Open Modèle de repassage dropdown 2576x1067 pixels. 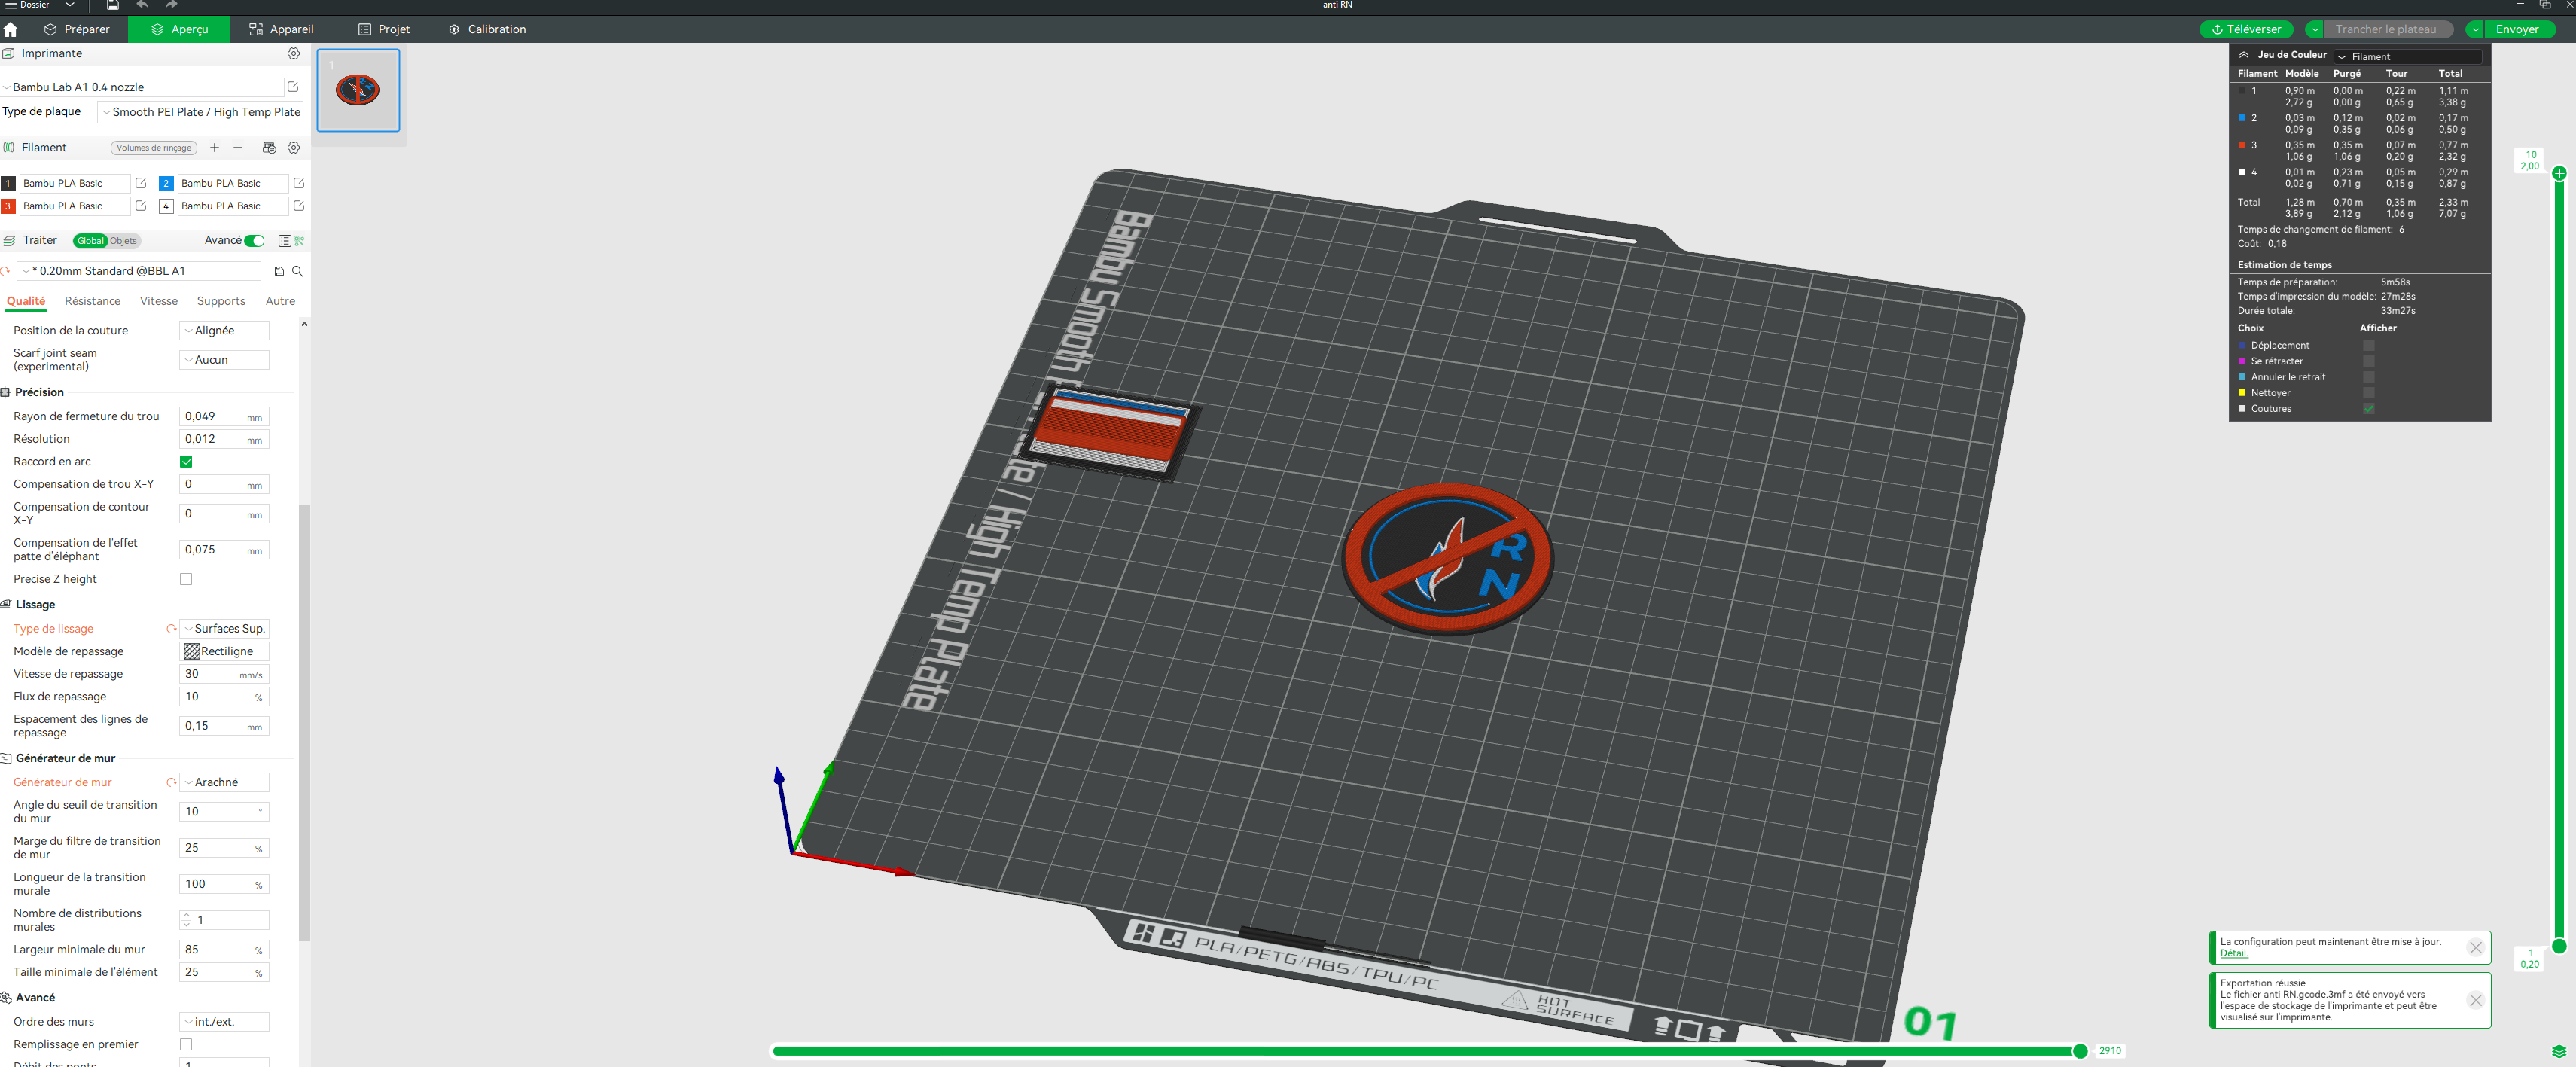(x=224, y=651)
